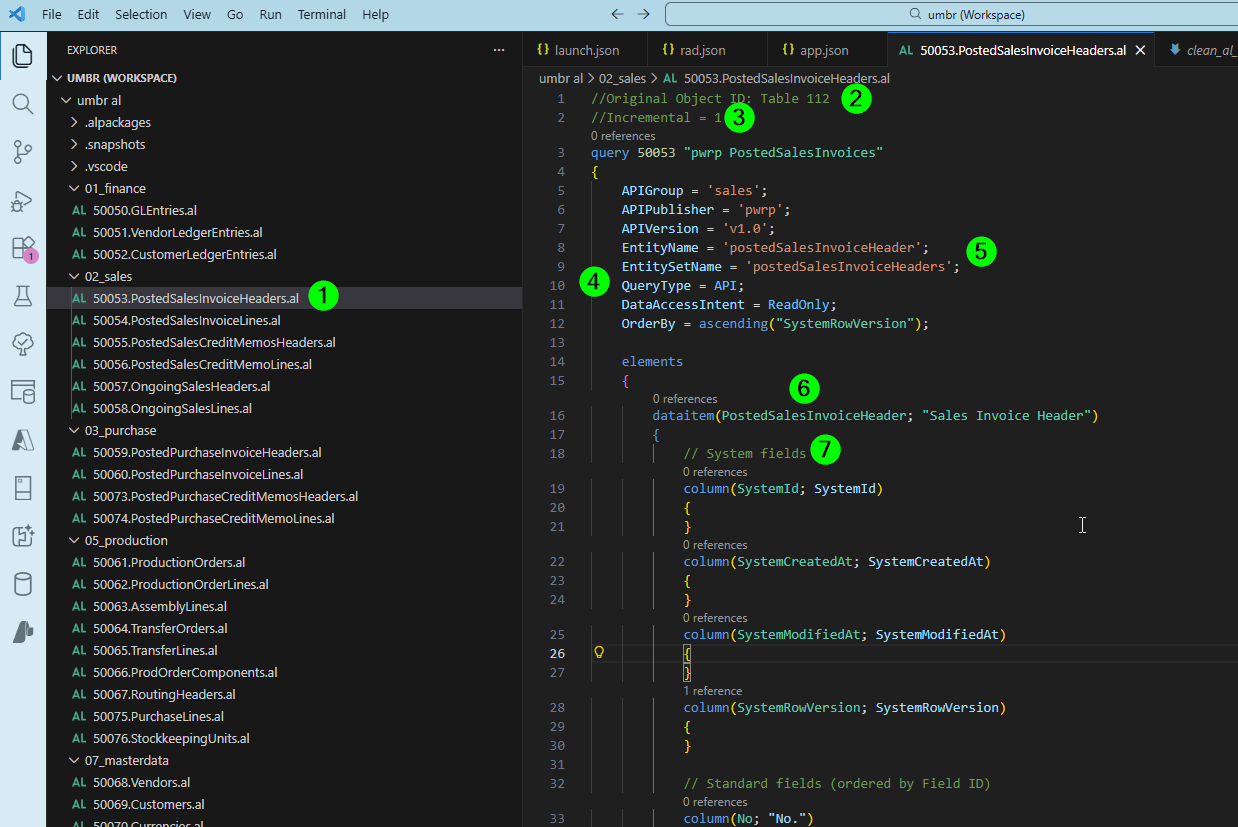The height and width of the screenshot is (827, 1238).
Task: Click the VS Code logo icon
Action: pyautogui.click(x=17, y=14)
